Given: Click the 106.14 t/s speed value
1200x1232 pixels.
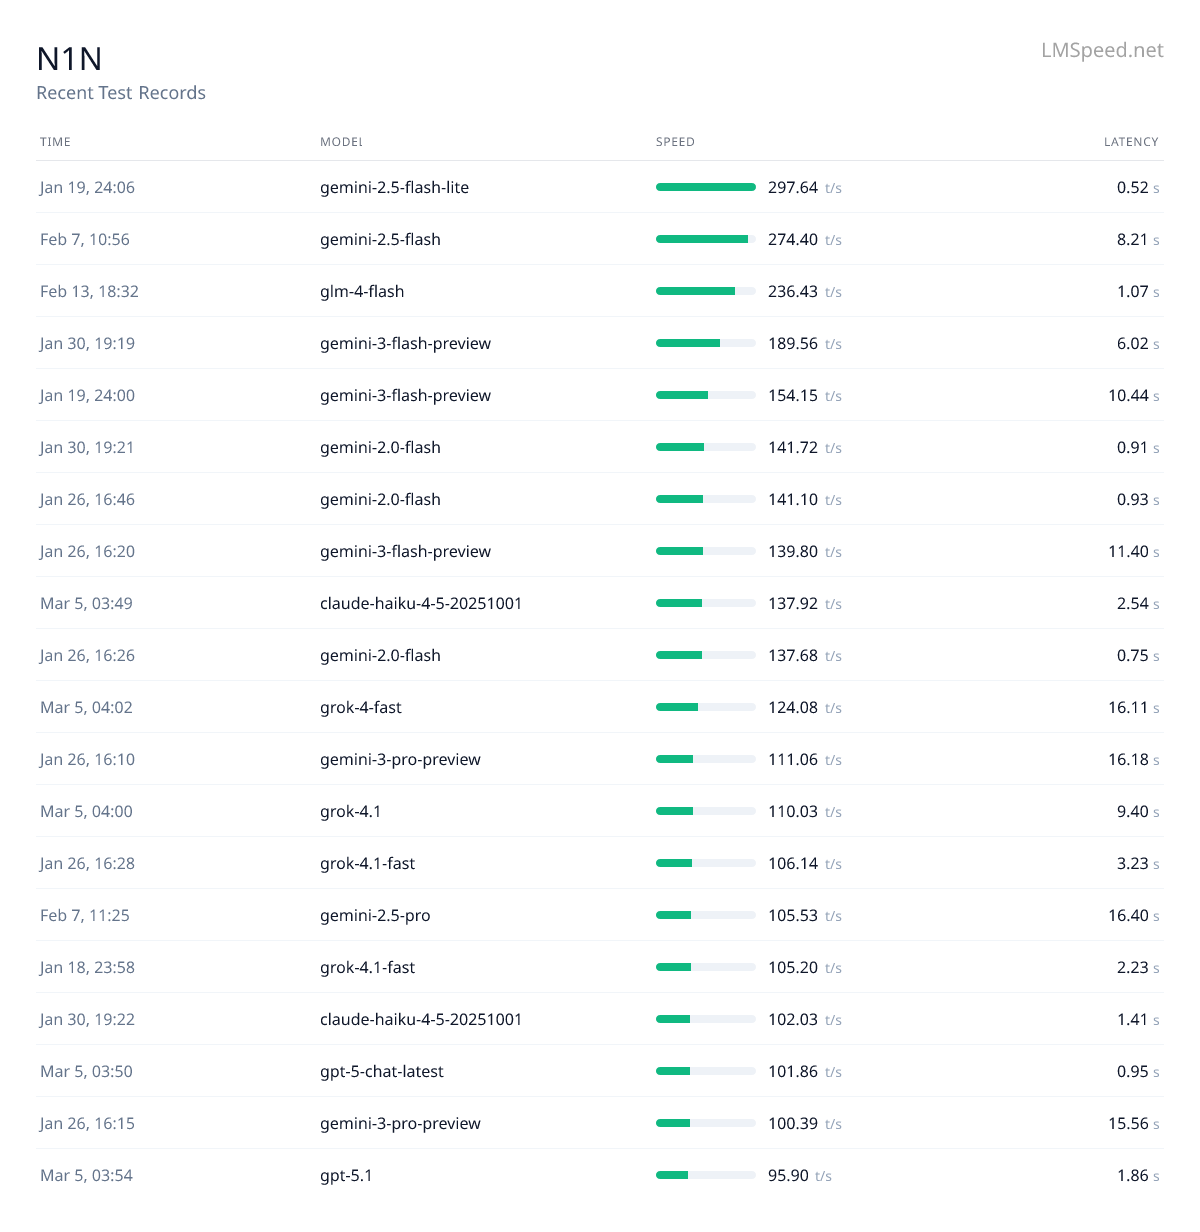Looking at the screenshot, I should [x=805, y=863].
